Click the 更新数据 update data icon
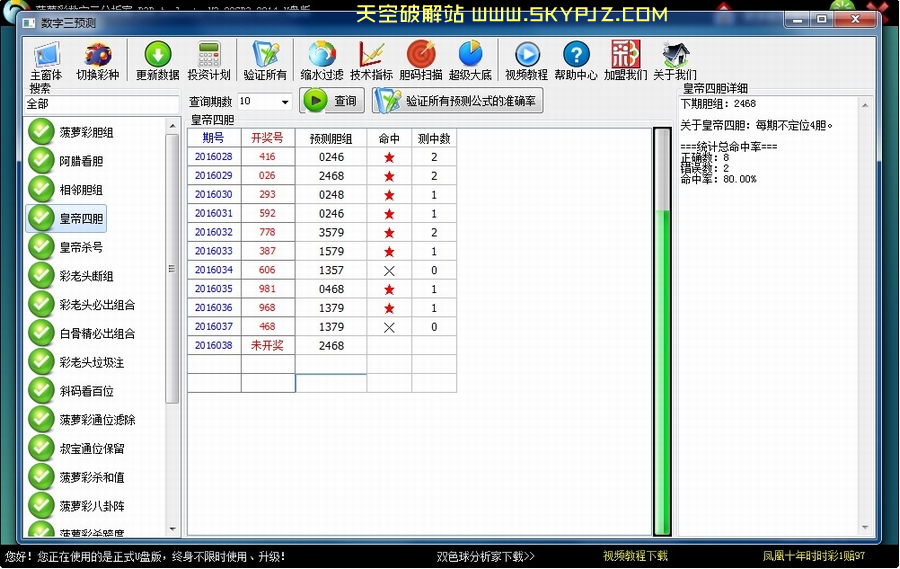The width and height of the screenshot is (900, 569). pyautogui.click(x=158, y=56)
